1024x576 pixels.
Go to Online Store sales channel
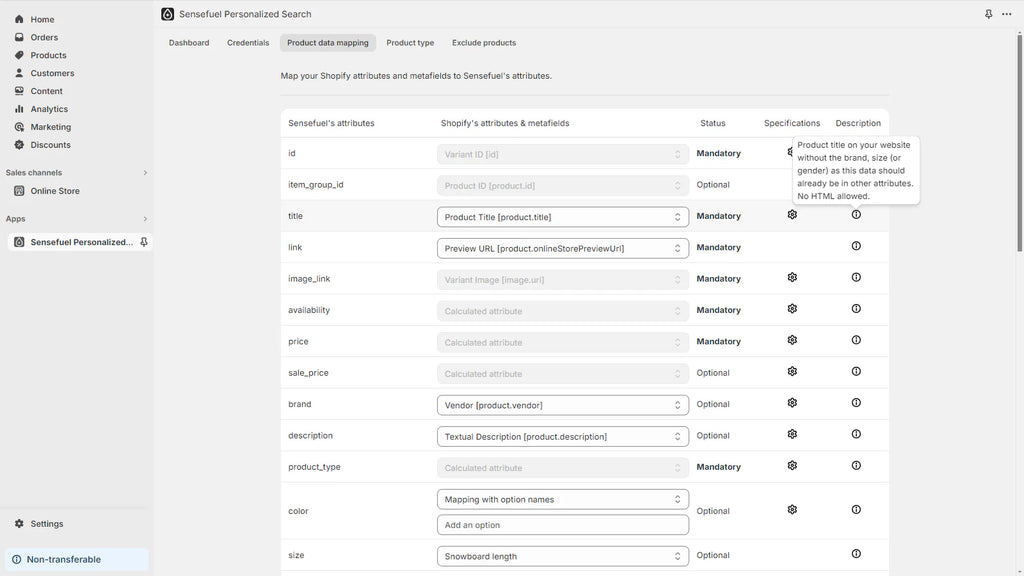[x=55, y=191]
